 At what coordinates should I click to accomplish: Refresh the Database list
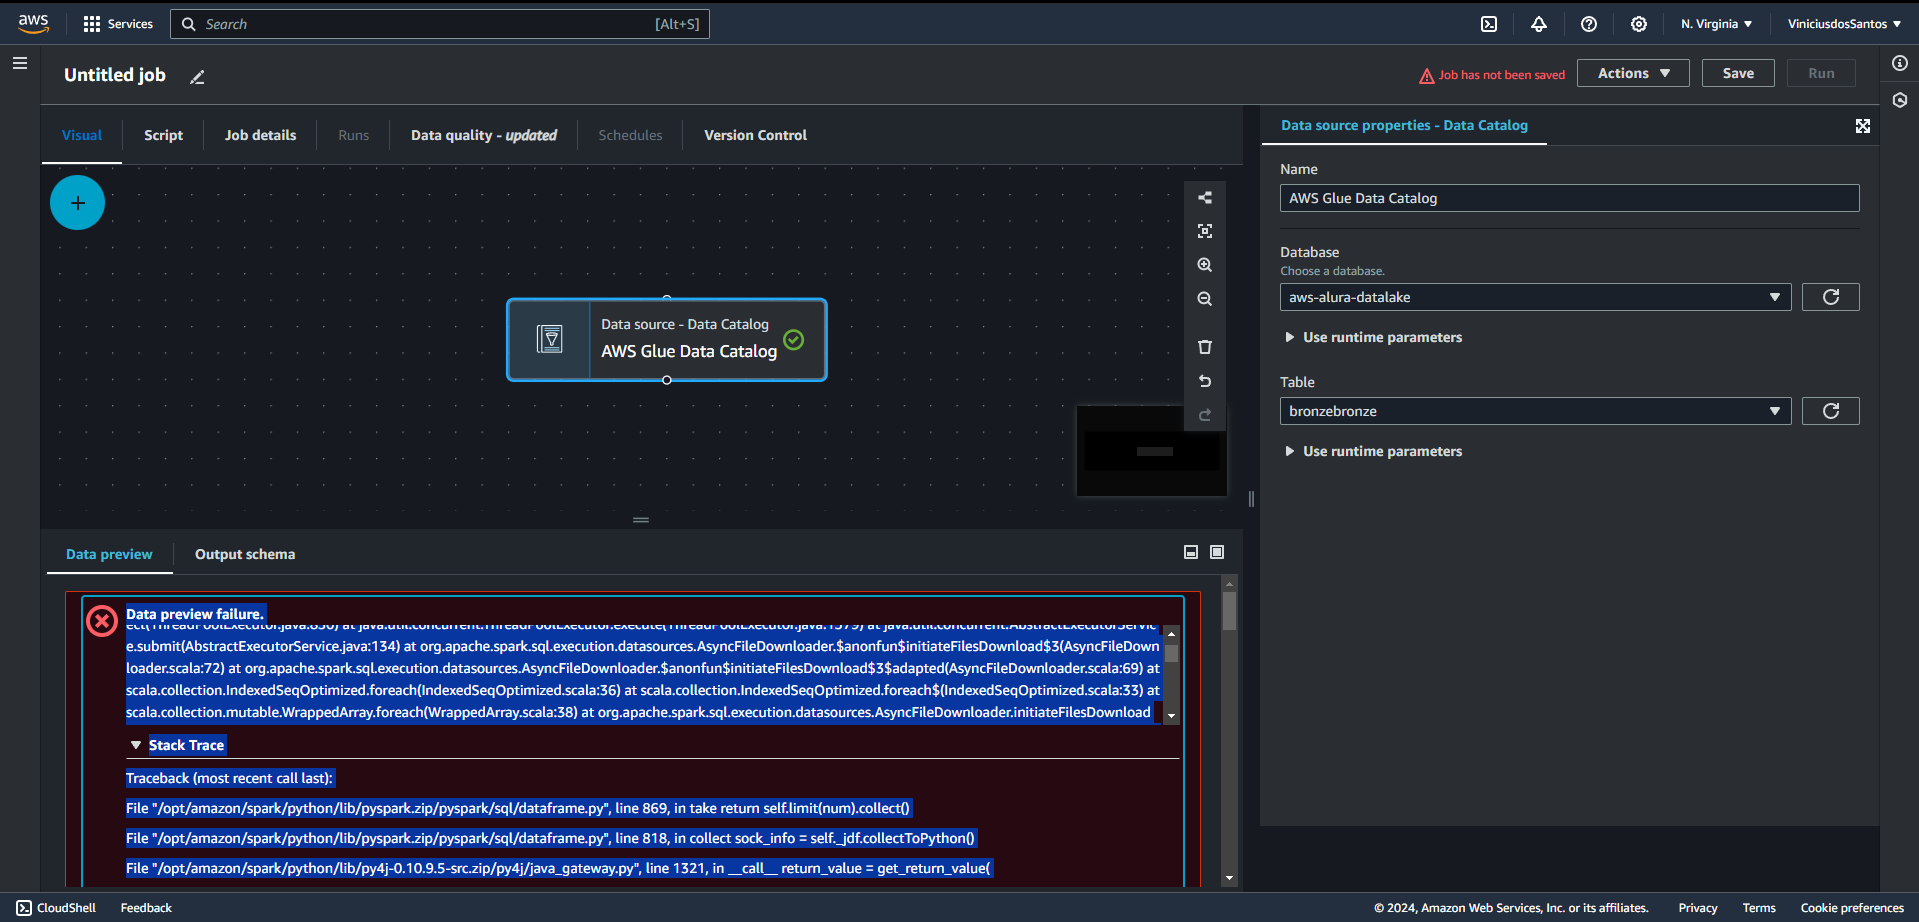(1830, 297)
